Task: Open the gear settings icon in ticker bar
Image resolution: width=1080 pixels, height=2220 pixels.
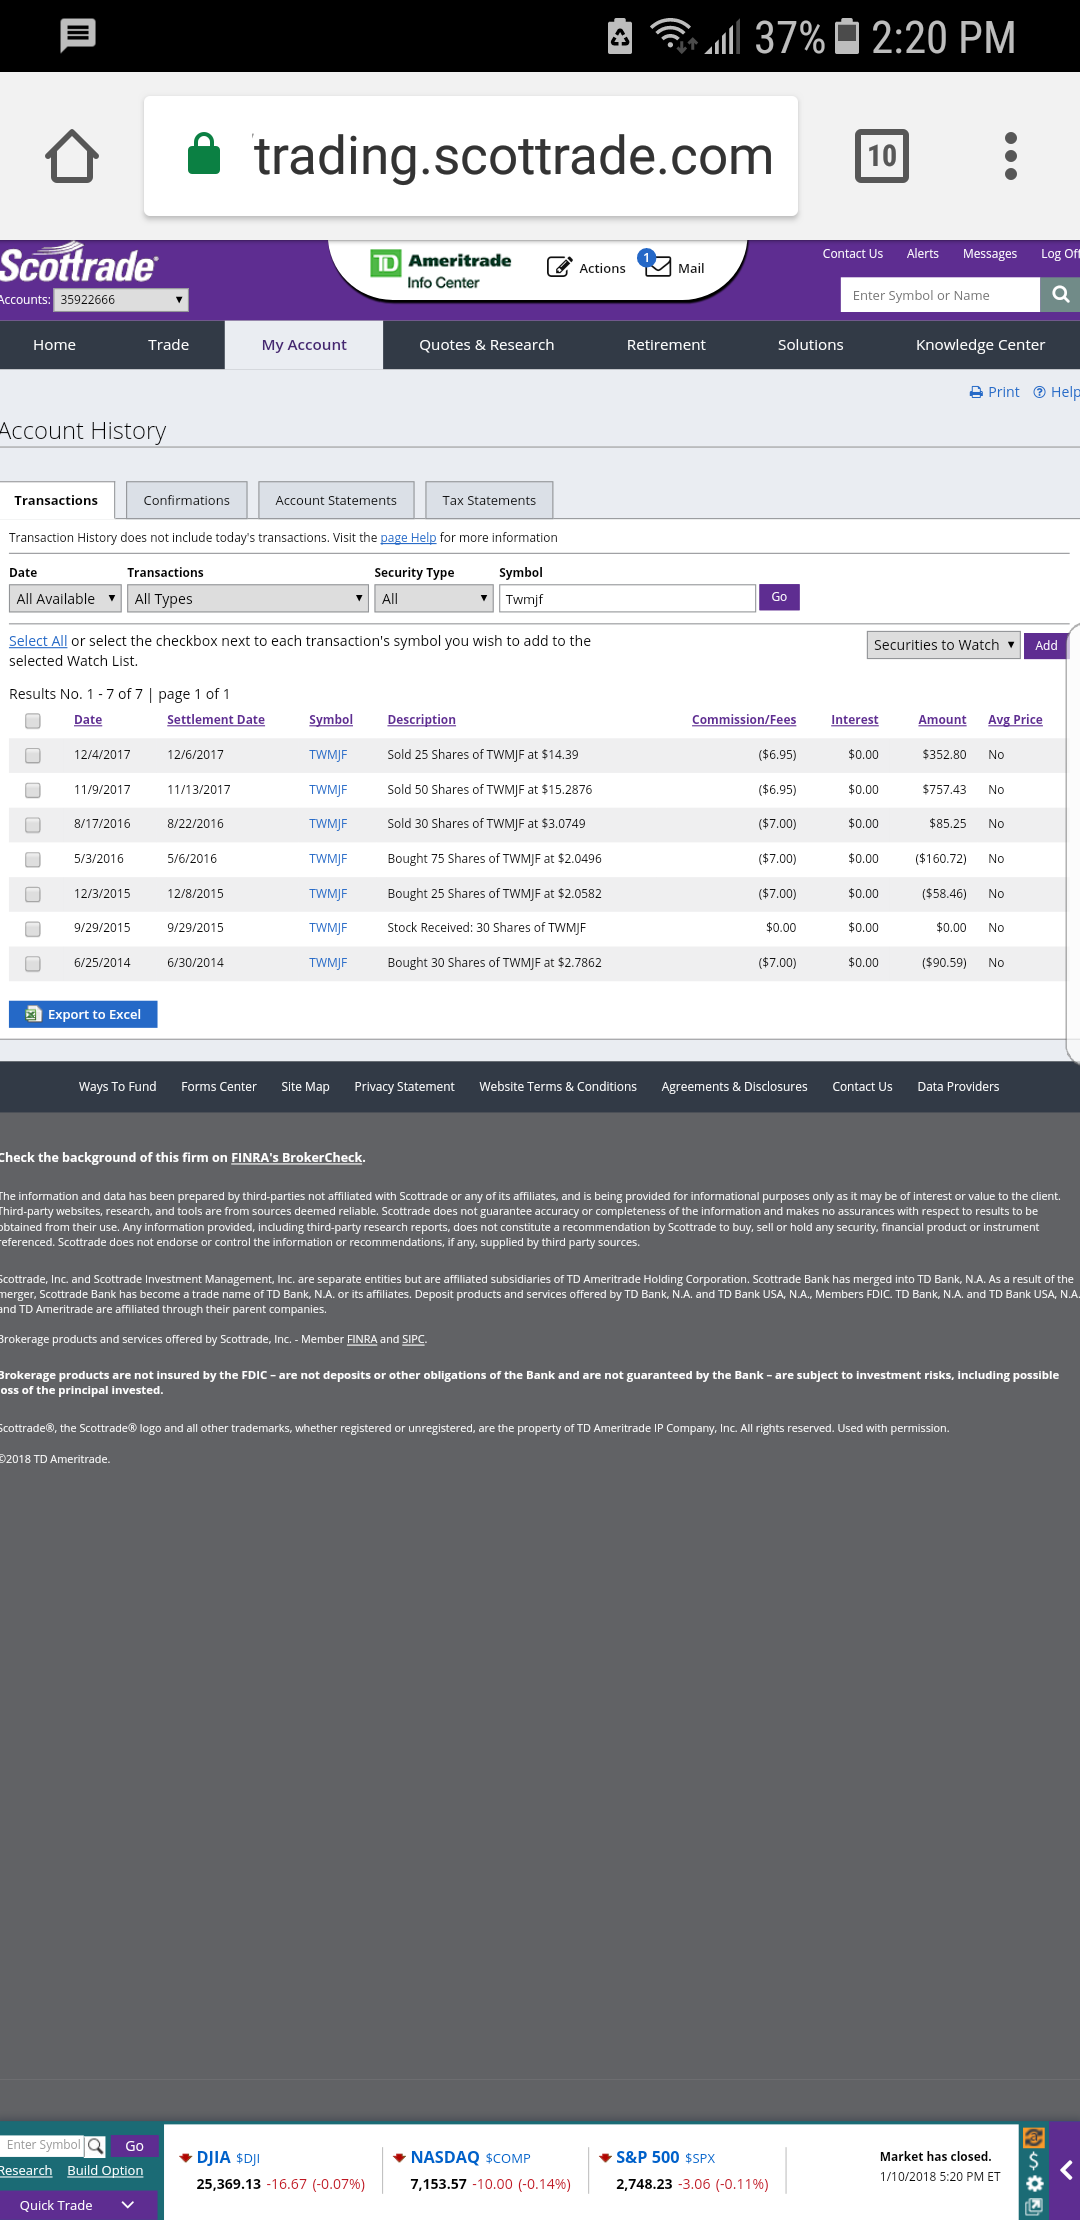Action: (x=1035, y=2183)
